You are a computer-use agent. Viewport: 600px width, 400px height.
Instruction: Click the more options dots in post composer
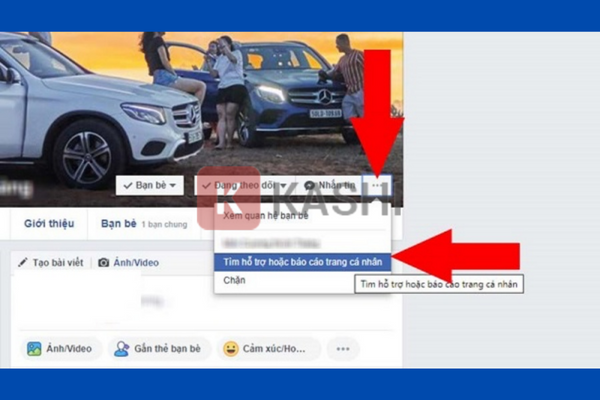(x=342, y=349)
